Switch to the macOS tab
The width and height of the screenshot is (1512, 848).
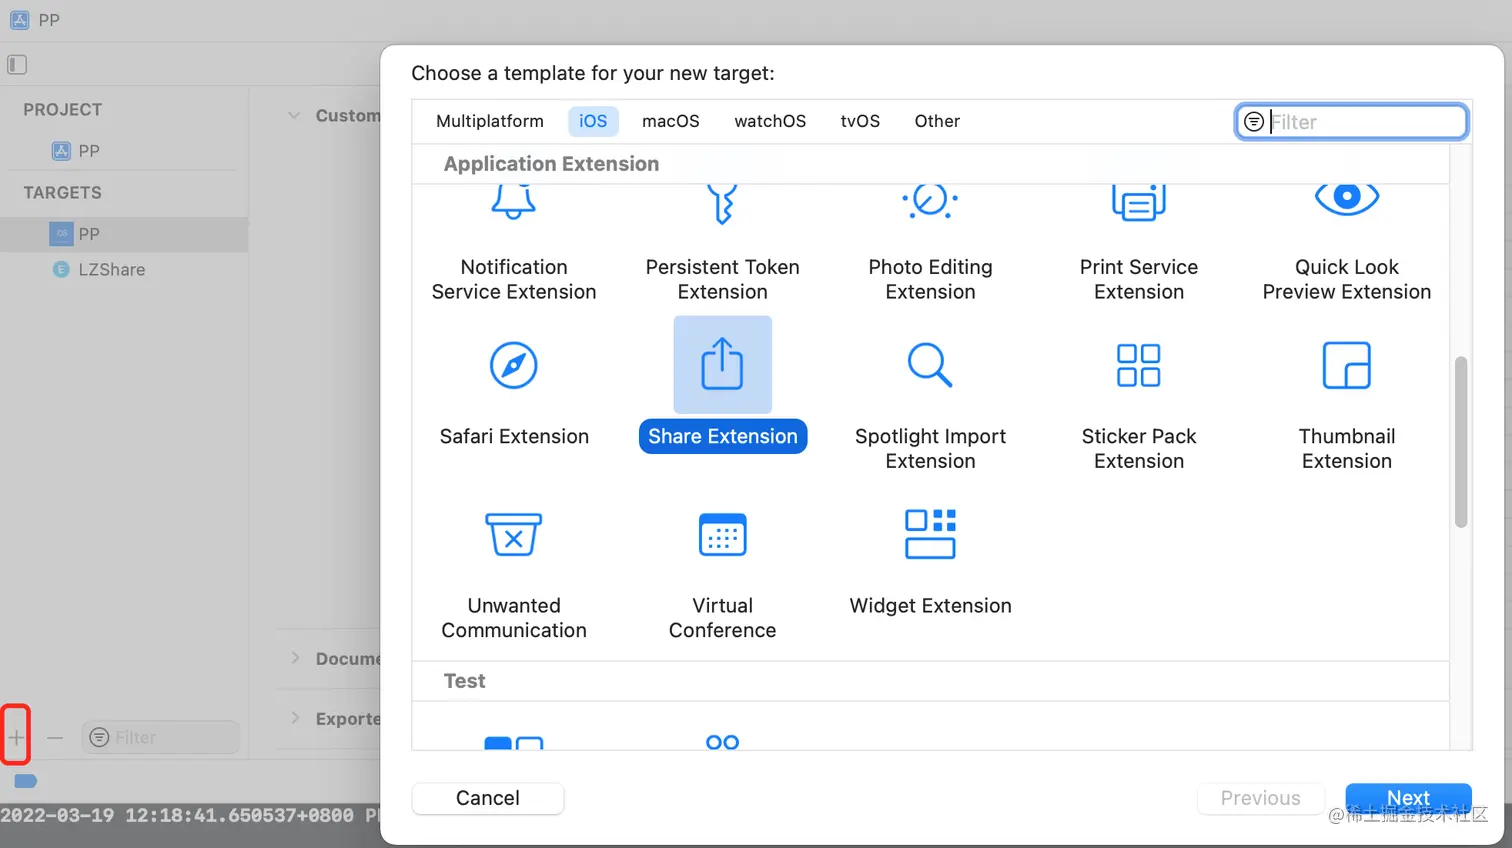point(671,121)
